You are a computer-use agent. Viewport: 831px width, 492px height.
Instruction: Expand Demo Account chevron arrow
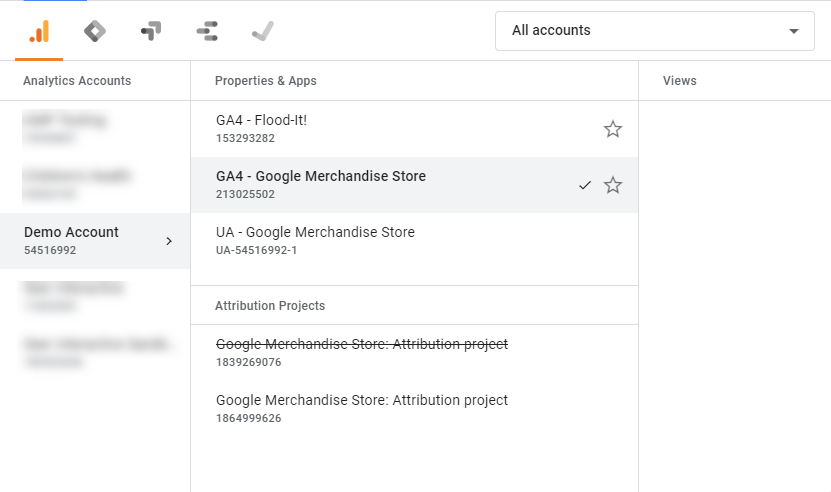click(x=169, y=241)
